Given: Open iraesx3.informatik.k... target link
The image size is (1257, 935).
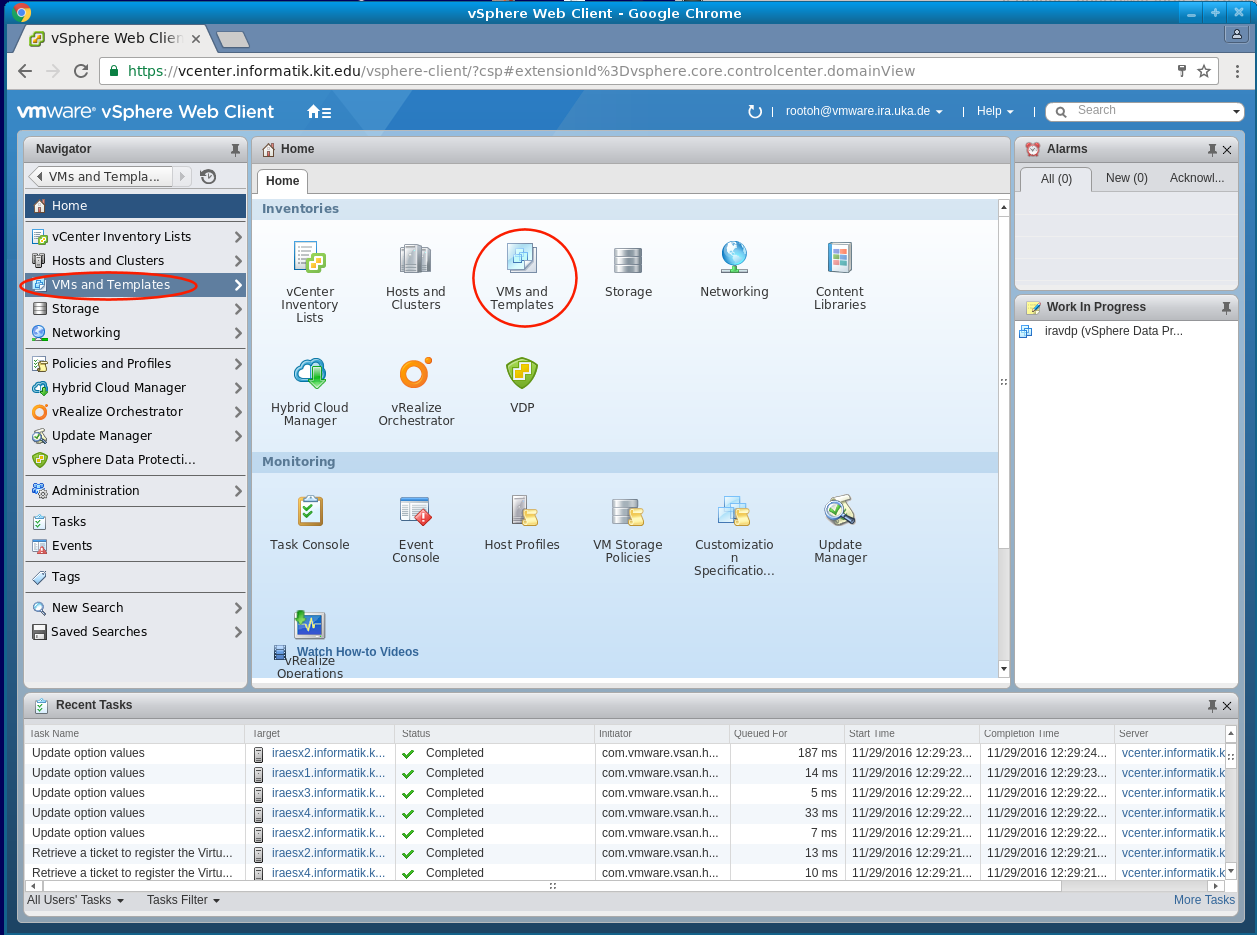Looking at the screenshot, I should tap(328, 793).
